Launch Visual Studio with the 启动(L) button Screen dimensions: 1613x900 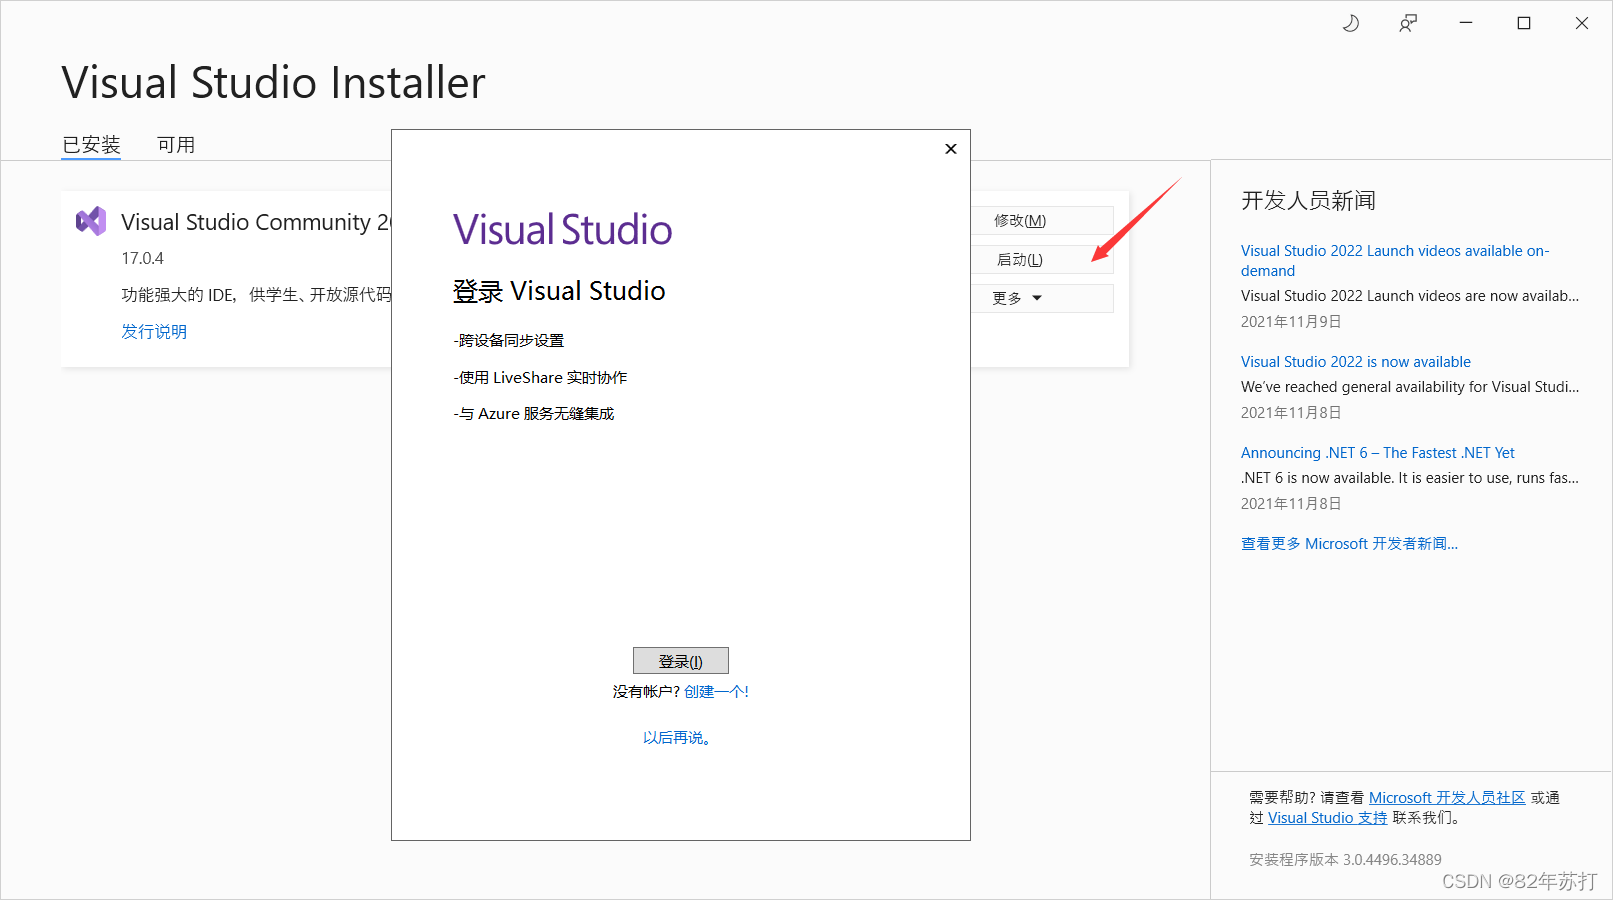[1020, 259]
